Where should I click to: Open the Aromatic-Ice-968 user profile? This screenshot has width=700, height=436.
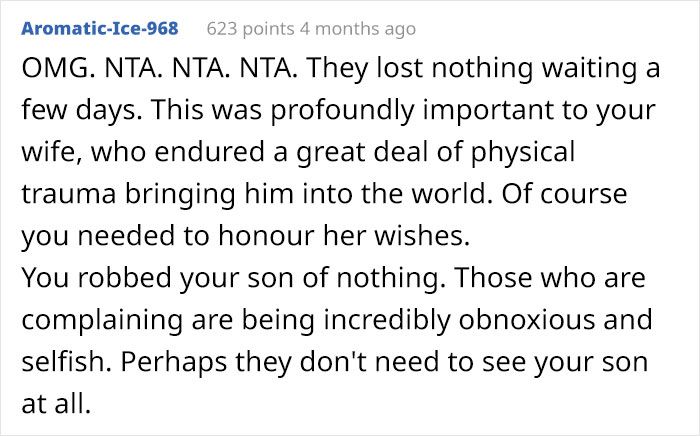pos(100,29)
